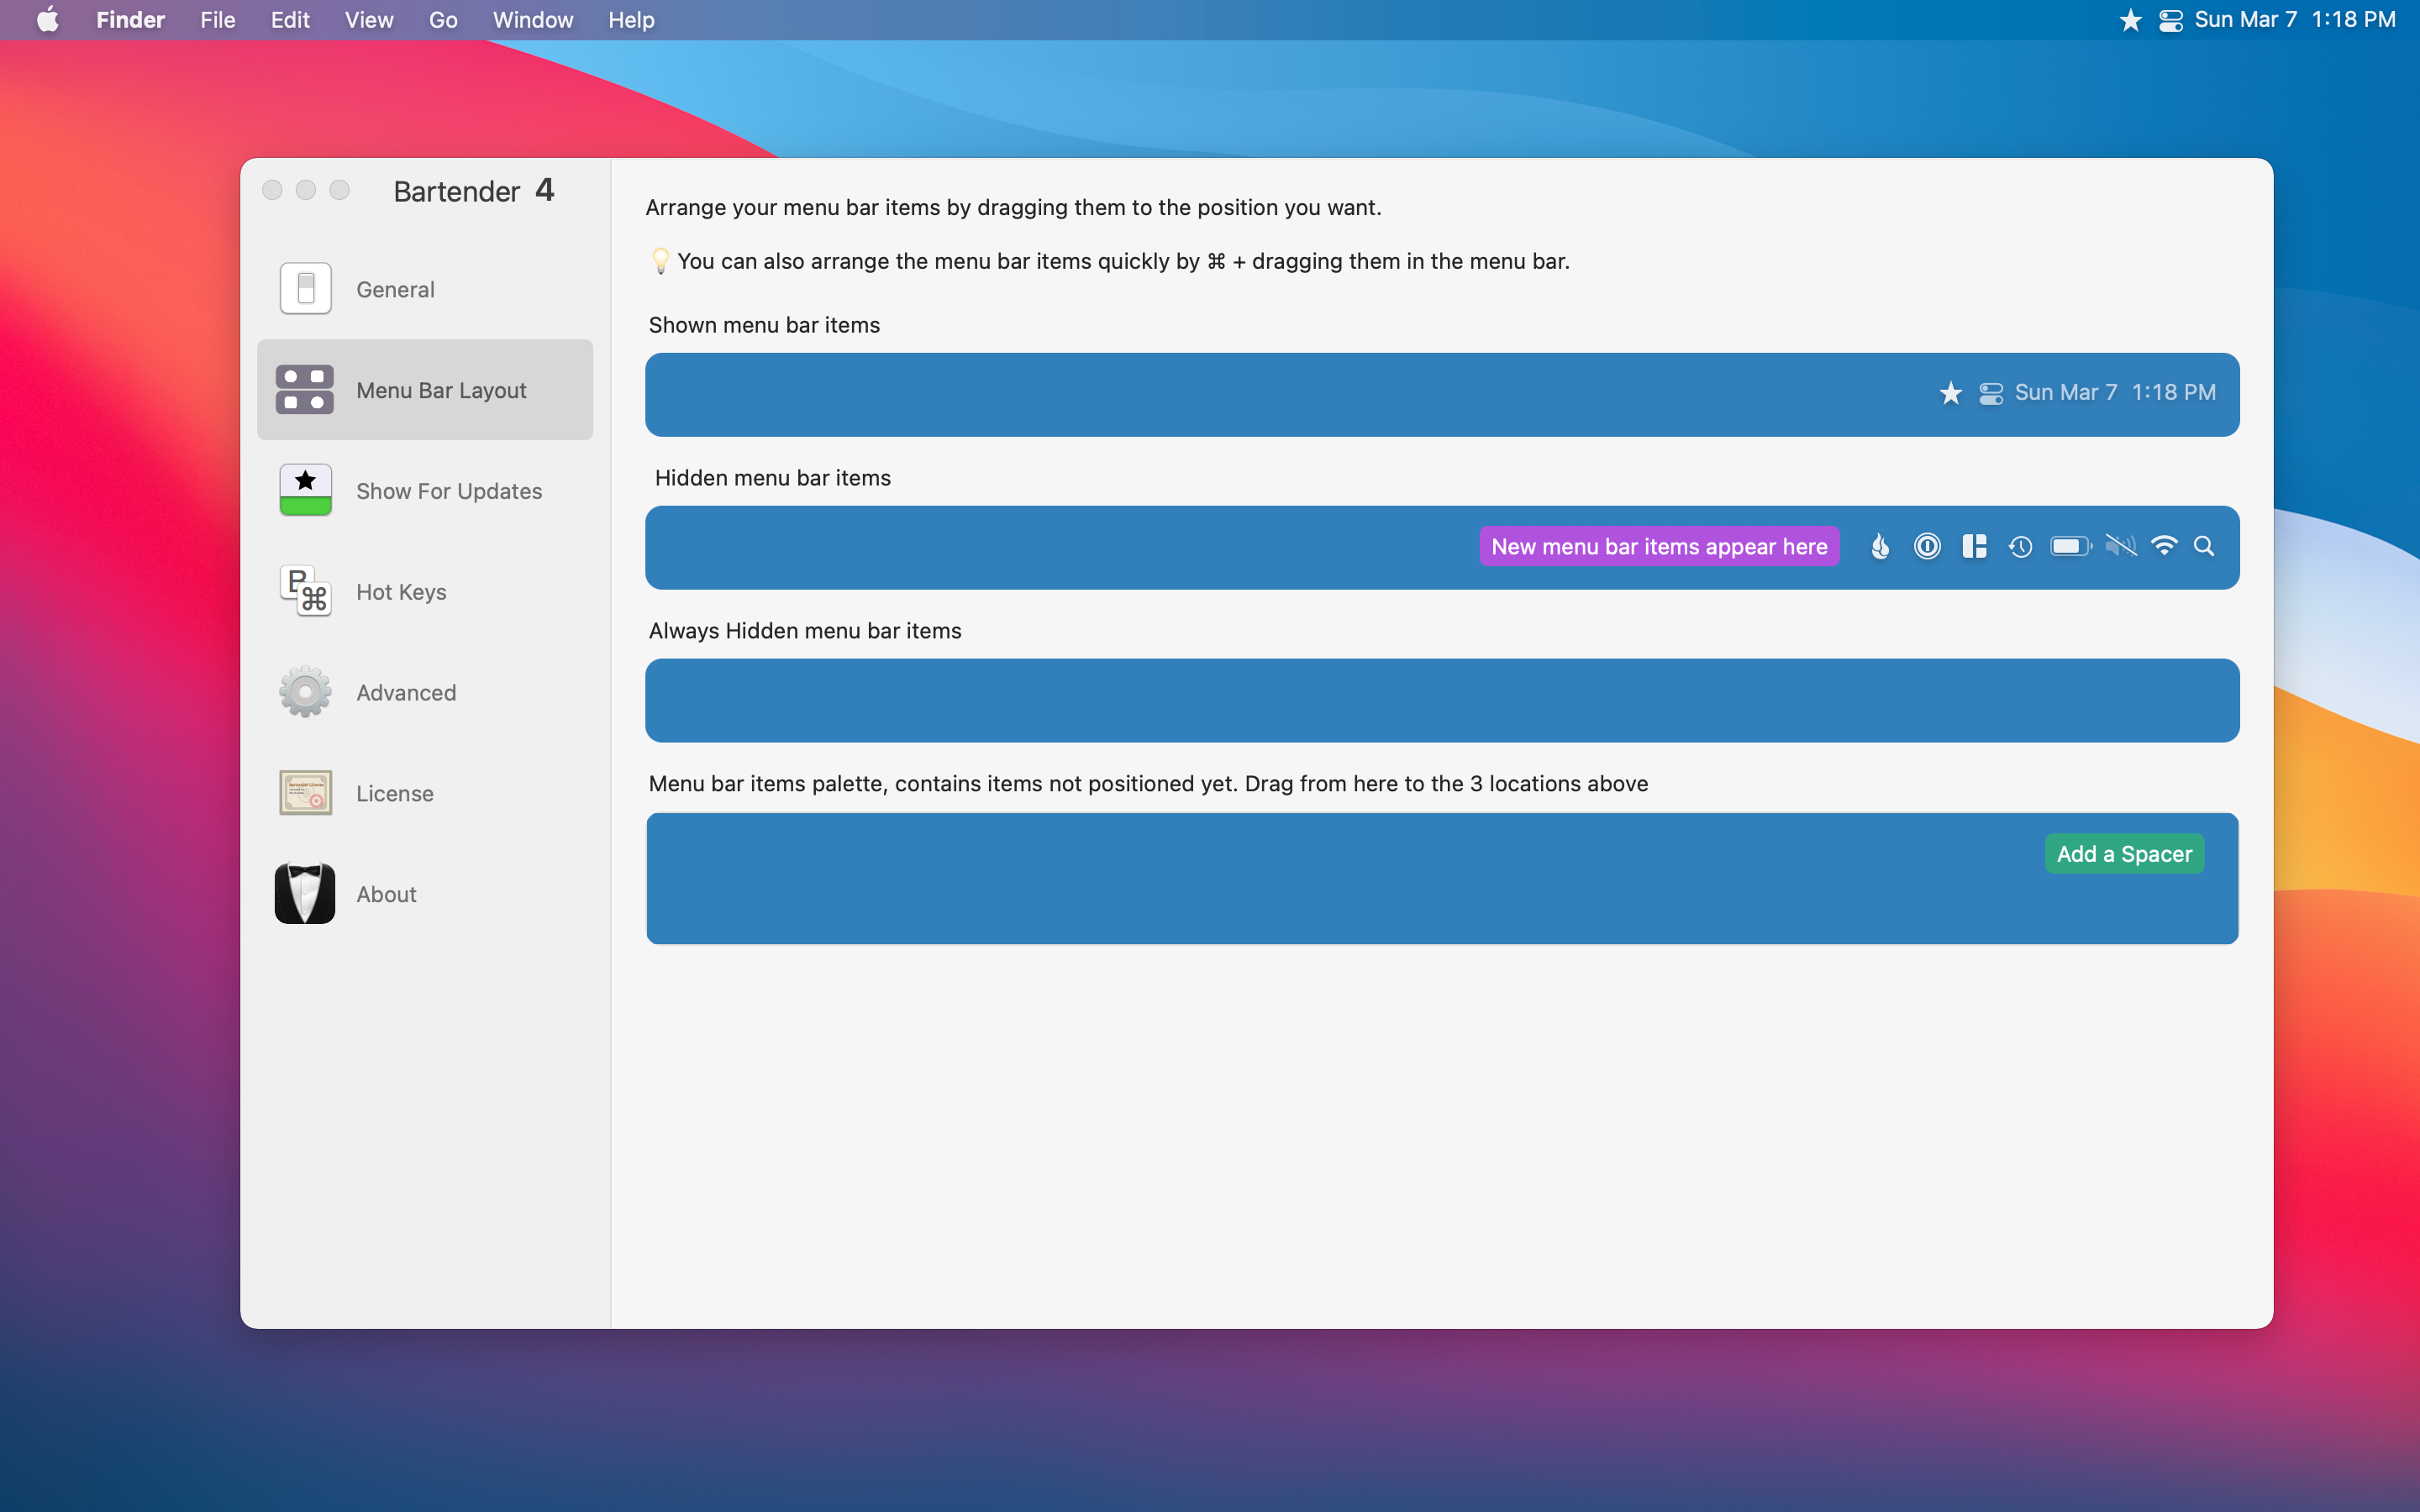The height and width of the screenshot is (1512, 2420).
Task: Select Menu Bar Layout in sidebar
Action: (425, 390)
